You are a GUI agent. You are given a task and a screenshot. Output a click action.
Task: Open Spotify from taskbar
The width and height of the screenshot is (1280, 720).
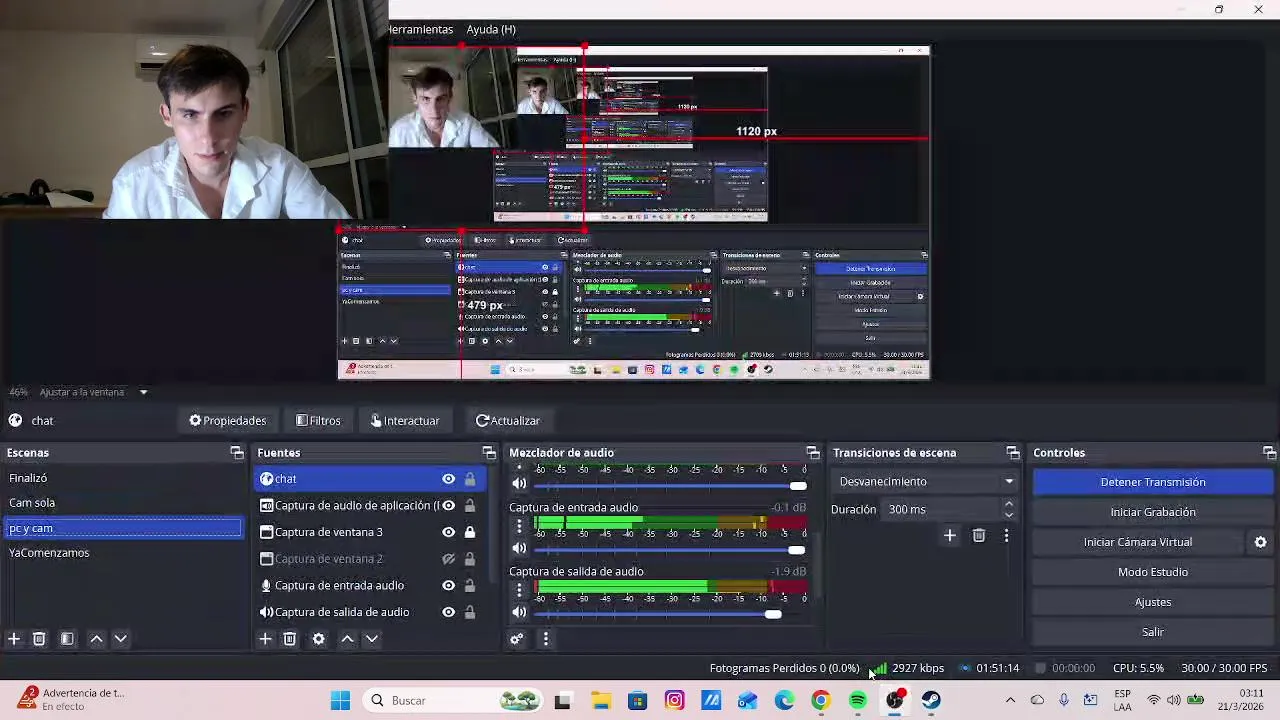coord(858,701)
